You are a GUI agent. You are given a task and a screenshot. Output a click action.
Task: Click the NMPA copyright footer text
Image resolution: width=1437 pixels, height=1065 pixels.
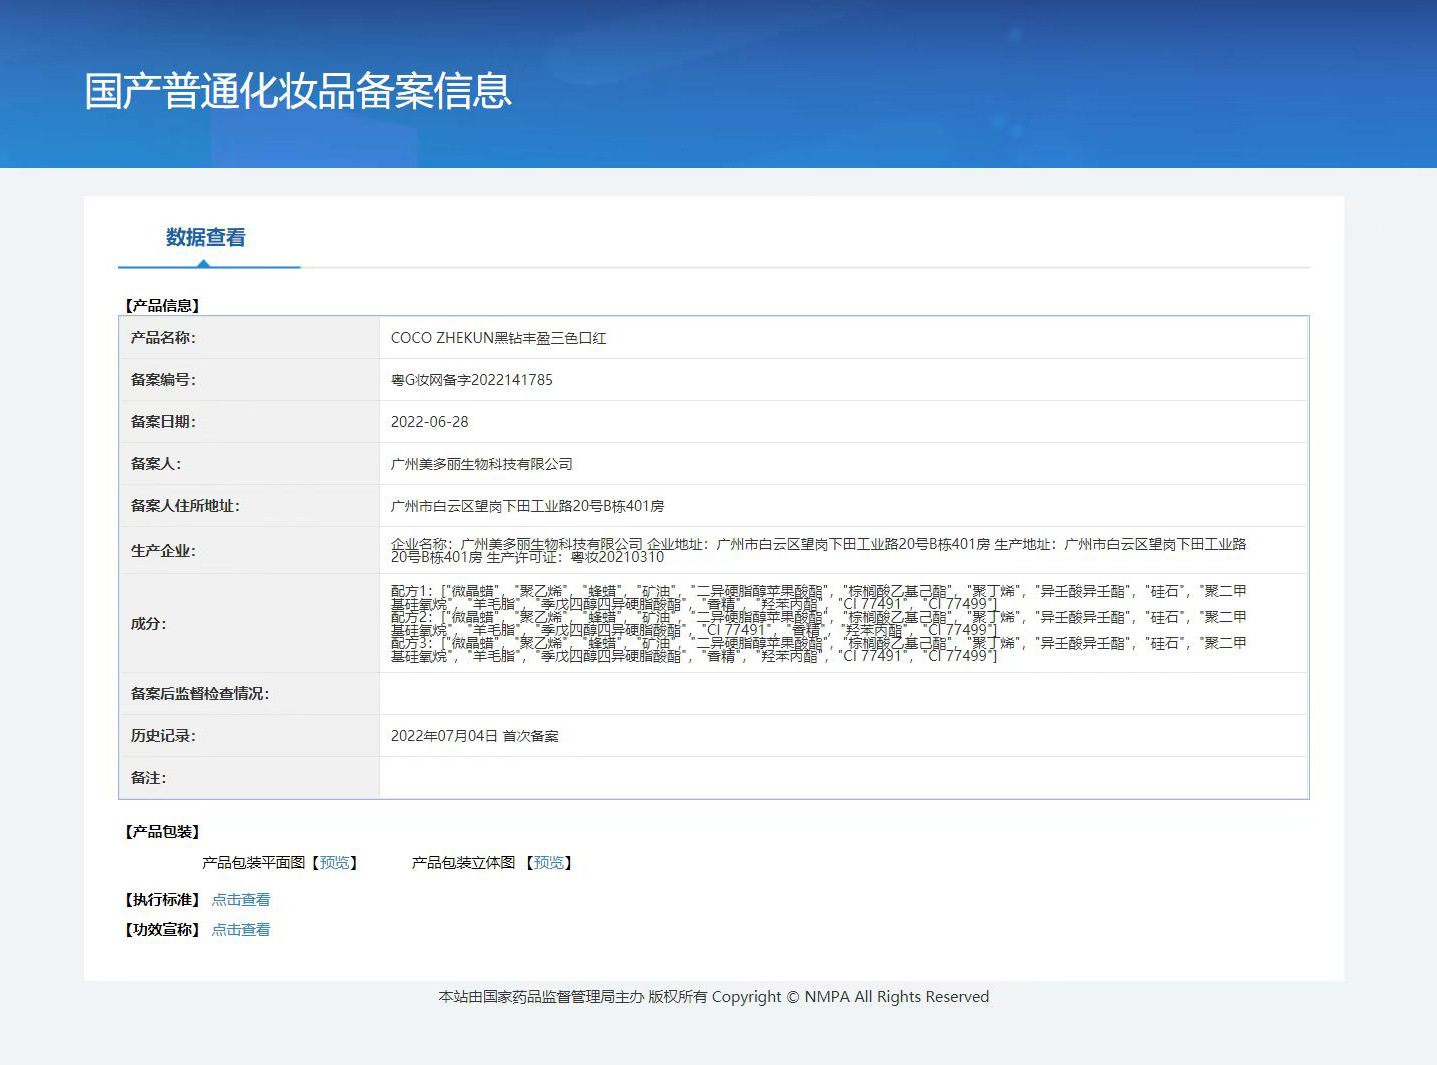(x=713, y=997)
